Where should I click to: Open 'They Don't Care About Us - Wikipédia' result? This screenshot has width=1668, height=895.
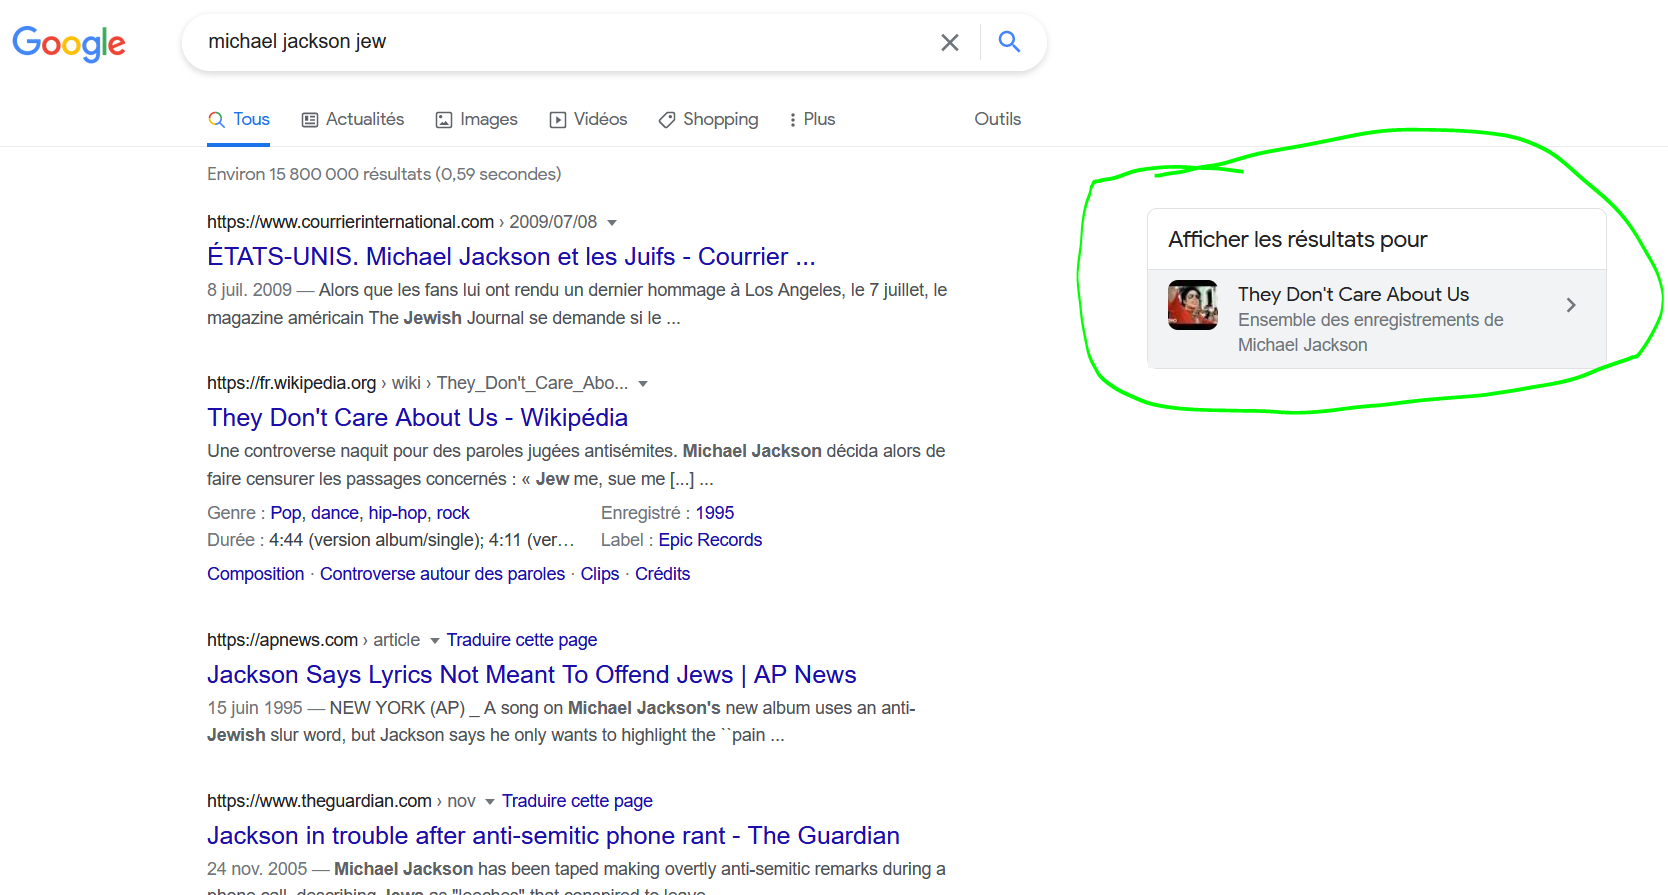(x=417, y=418)
